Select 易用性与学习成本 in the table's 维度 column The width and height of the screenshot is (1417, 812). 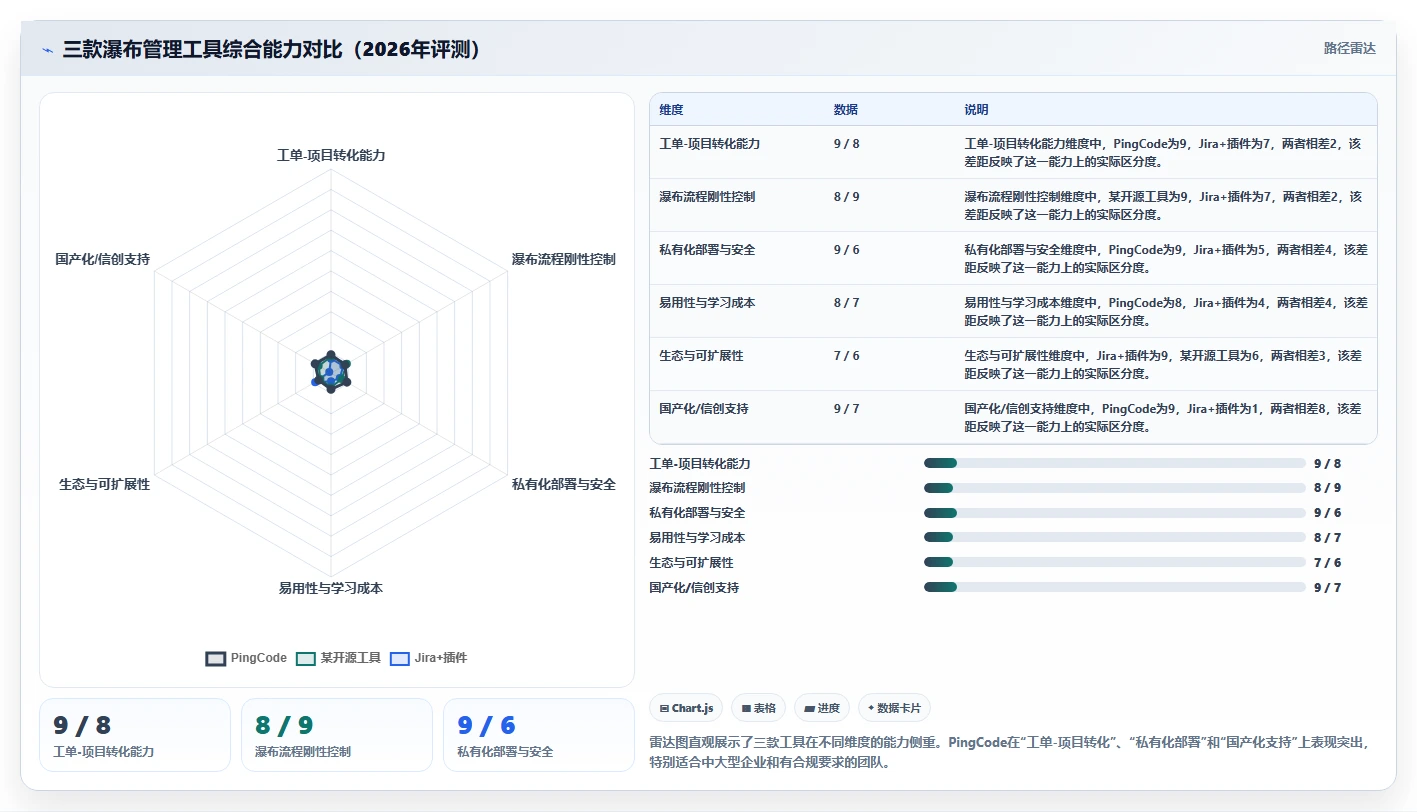[x=707, y=302]
